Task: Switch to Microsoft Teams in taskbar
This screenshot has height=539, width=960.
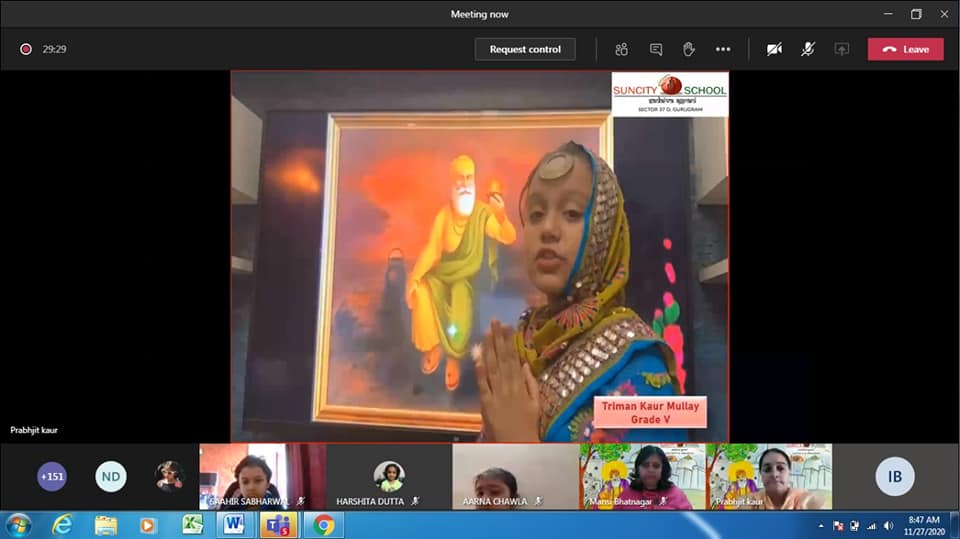Action: (279, 525)
